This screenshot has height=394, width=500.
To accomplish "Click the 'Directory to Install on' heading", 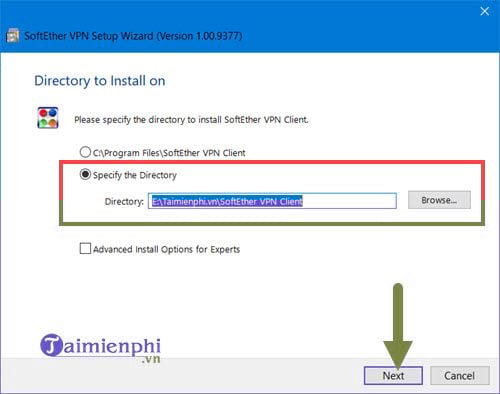I will click(x=100, y=81).
